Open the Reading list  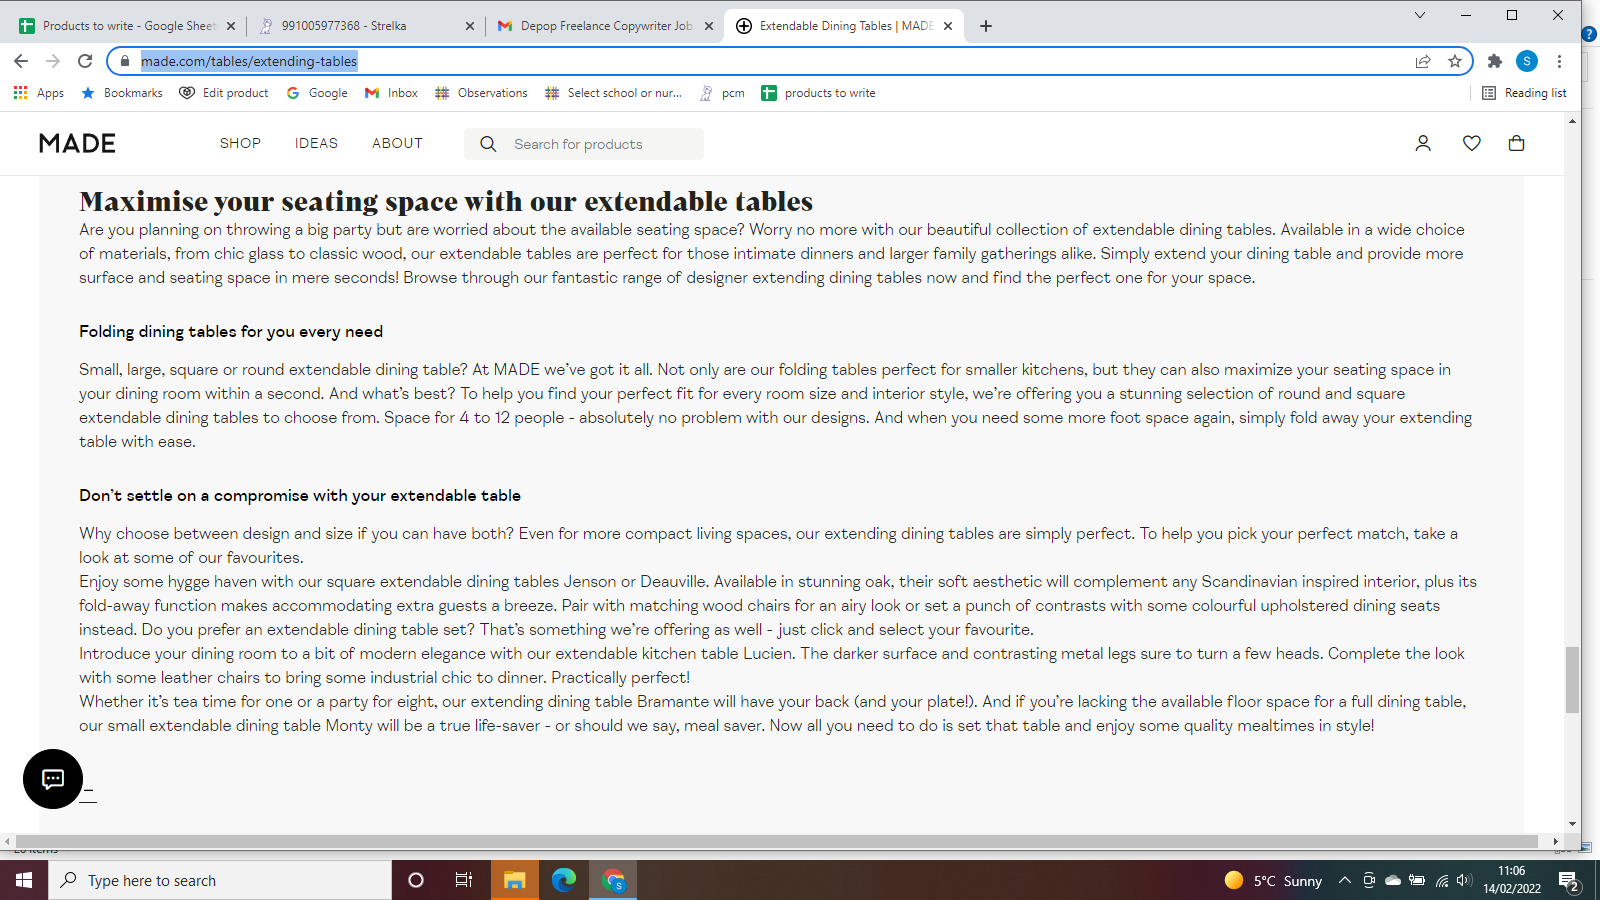pos(1524,93)
